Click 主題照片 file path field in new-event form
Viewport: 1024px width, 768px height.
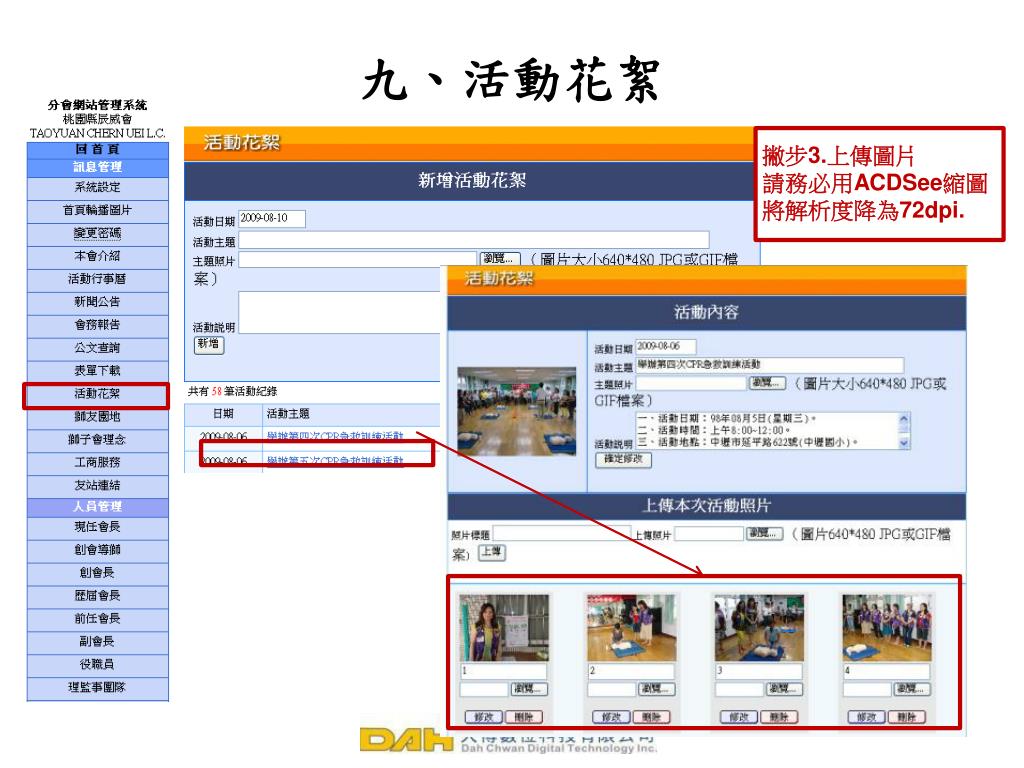357,259
